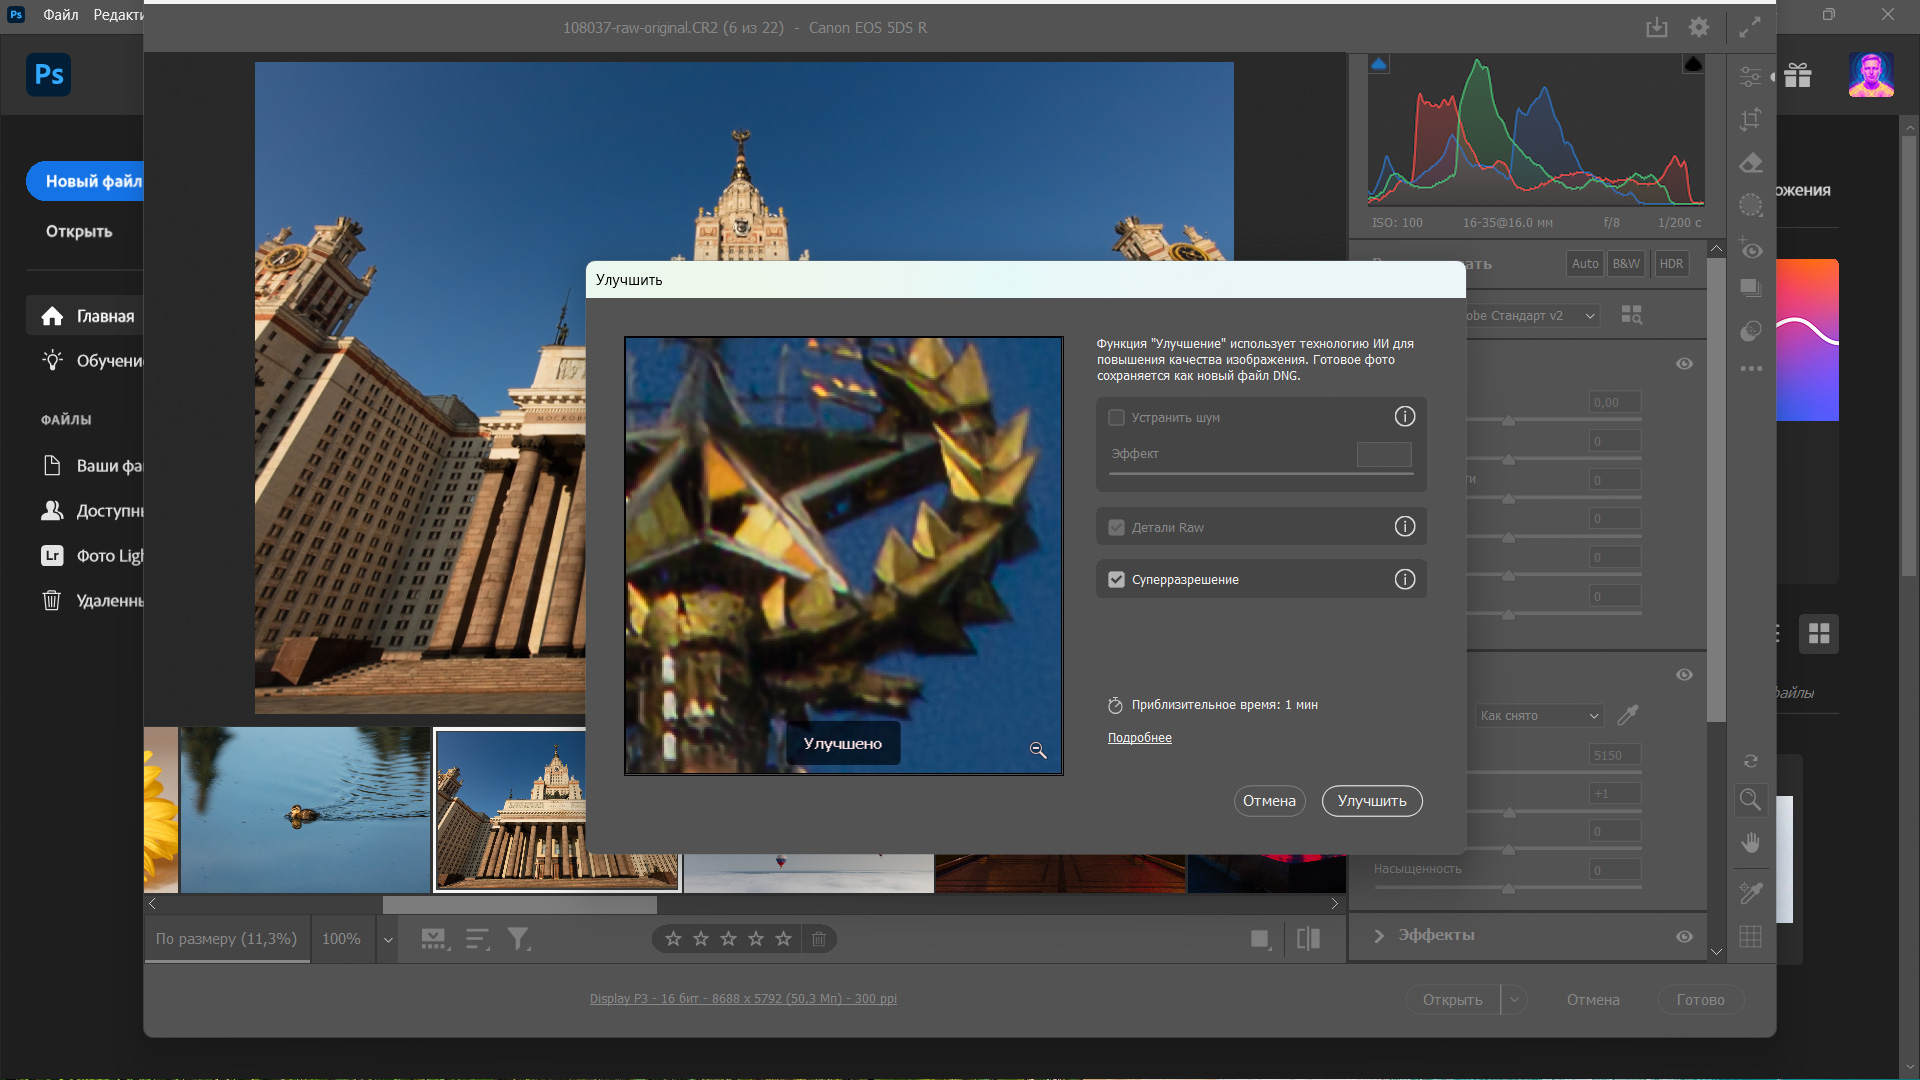Toggle the highlight clipping warning triangle

[1693, 65]
